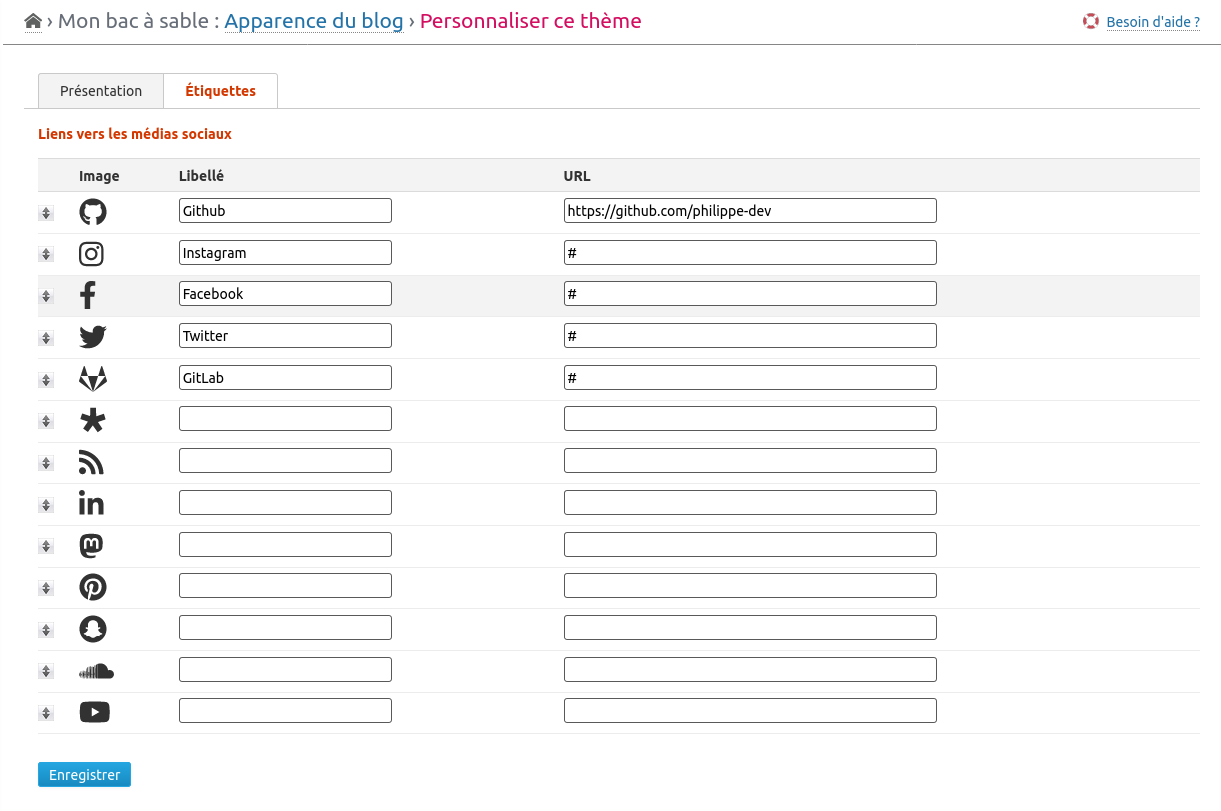Click the Instagram logo icon

tap(92, 254)
